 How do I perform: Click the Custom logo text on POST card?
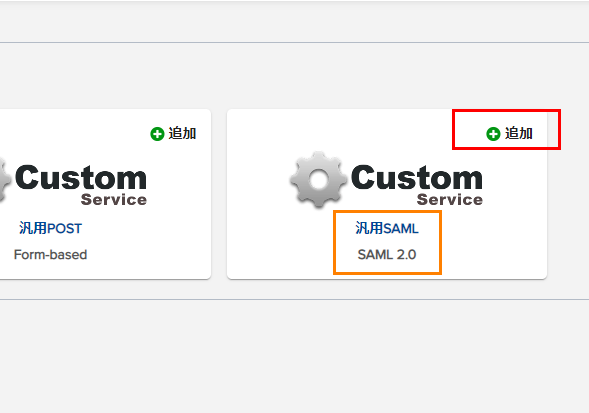tap(81, 177)
